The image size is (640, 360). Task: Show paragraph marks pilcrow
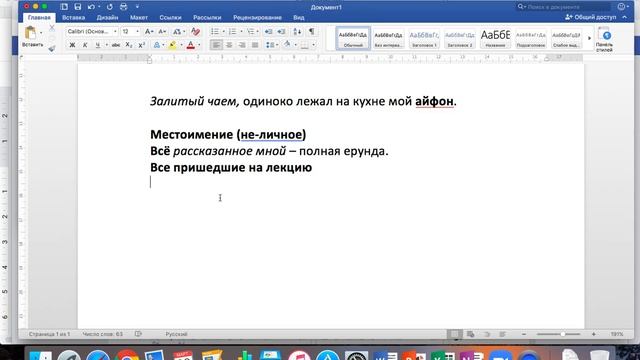tap(311, 31)
